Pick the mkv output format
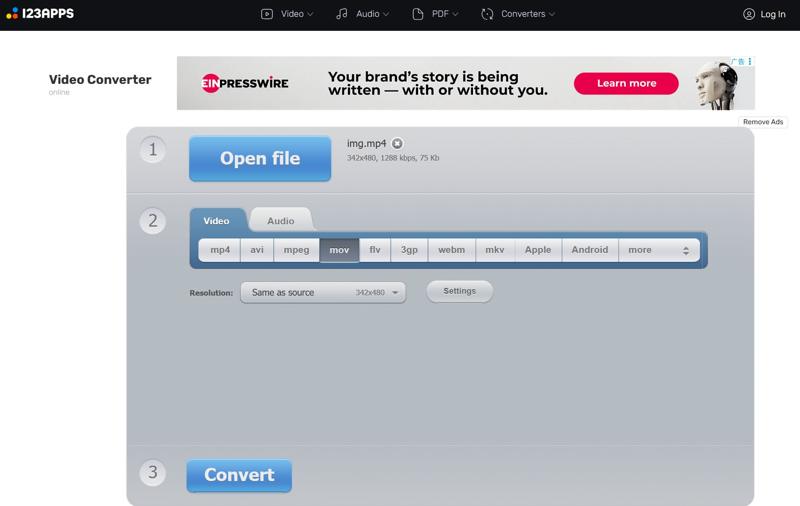 click(x=495, y=250)
